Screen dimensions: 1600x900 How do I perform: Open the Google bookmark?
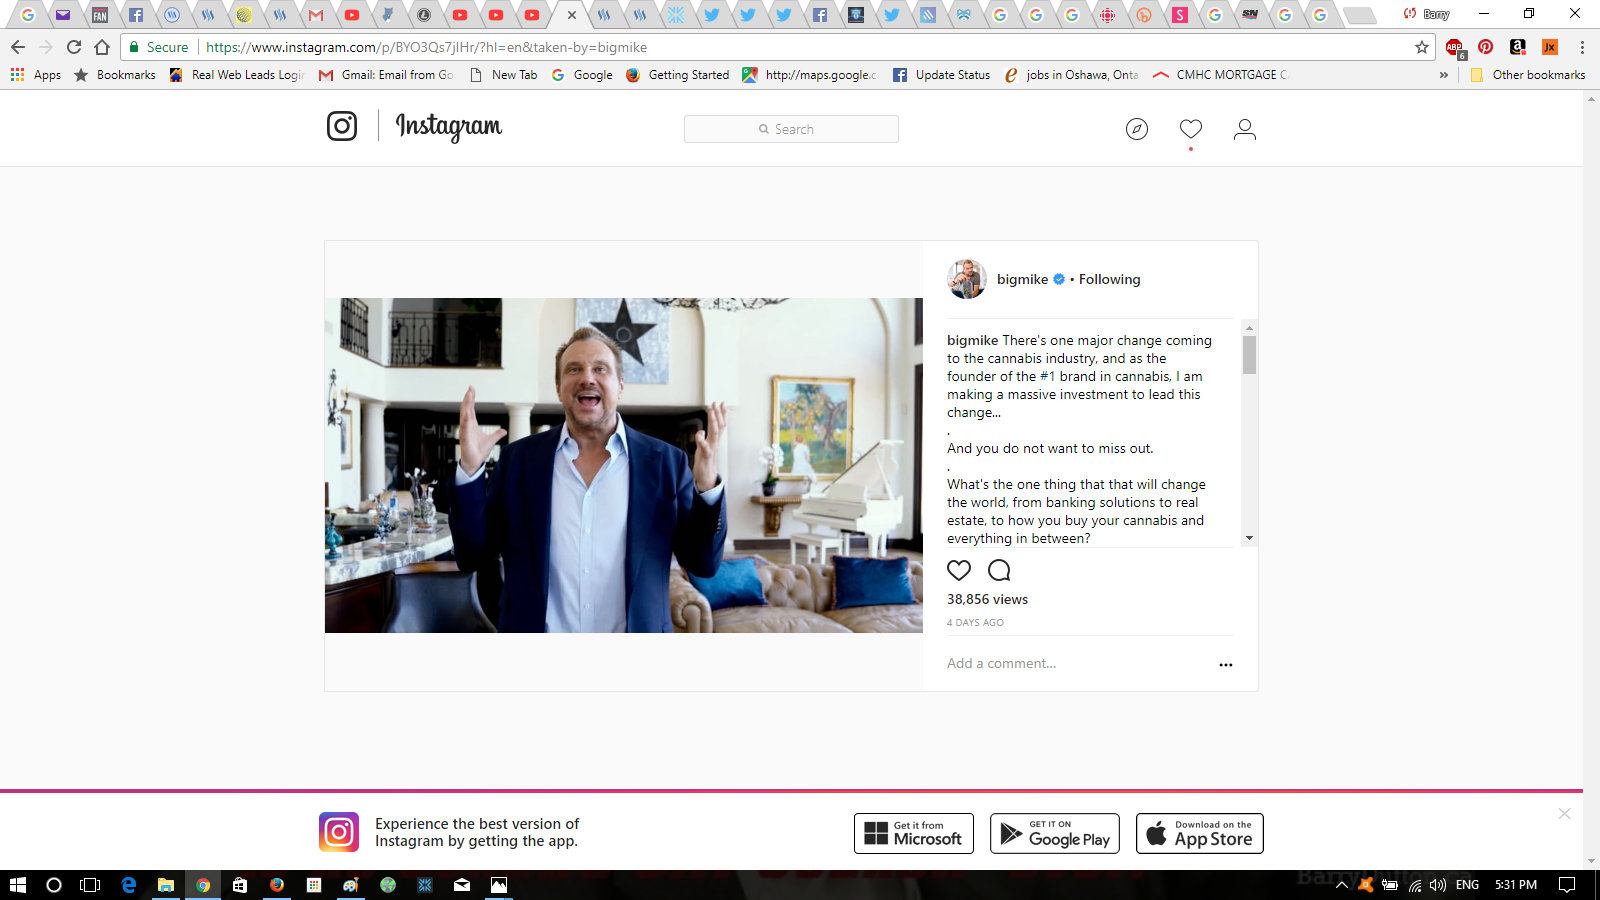pos(582,75)
